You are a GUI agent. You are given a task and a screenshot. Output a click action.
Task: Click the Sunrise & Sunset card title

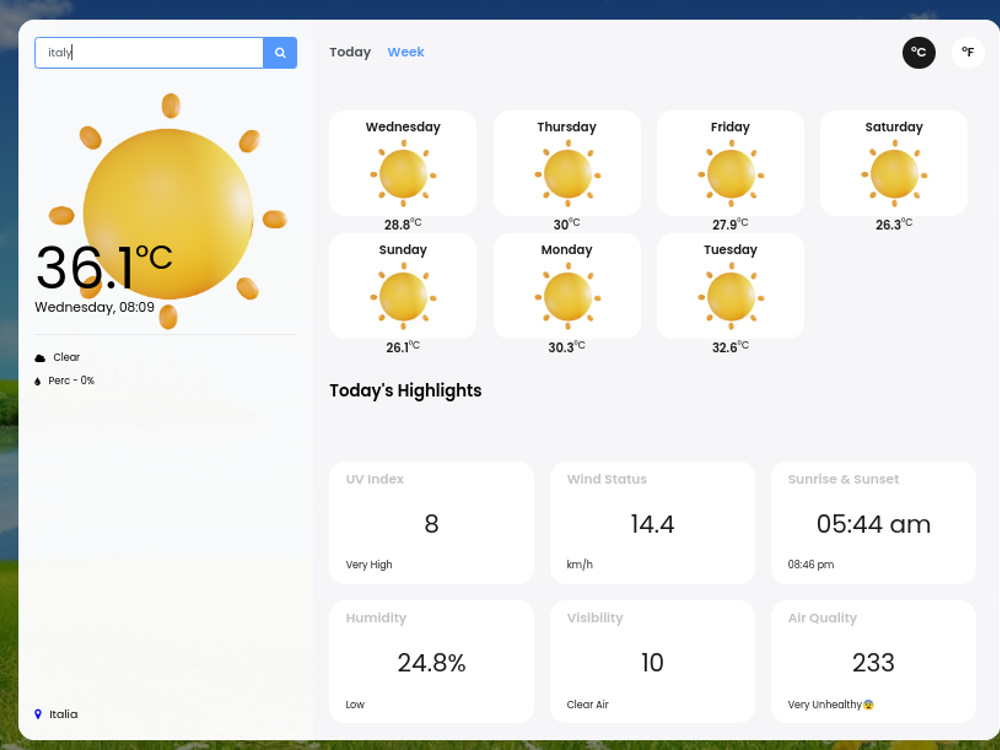click(x=844, y=479)
